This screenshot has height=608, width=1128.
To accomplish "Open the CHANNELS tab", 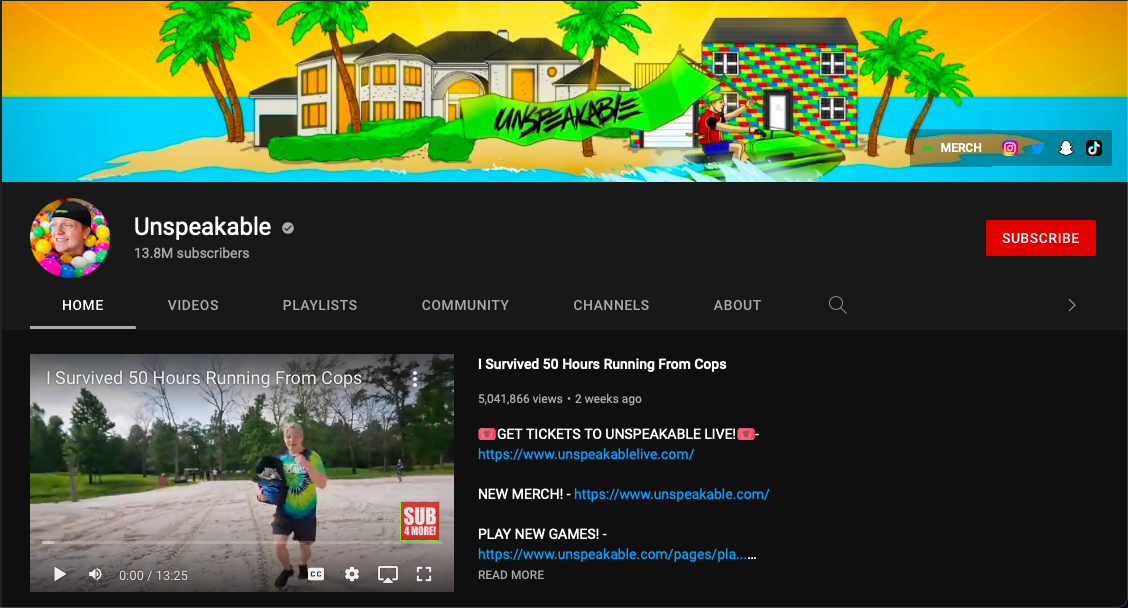I will click(611, 305).
